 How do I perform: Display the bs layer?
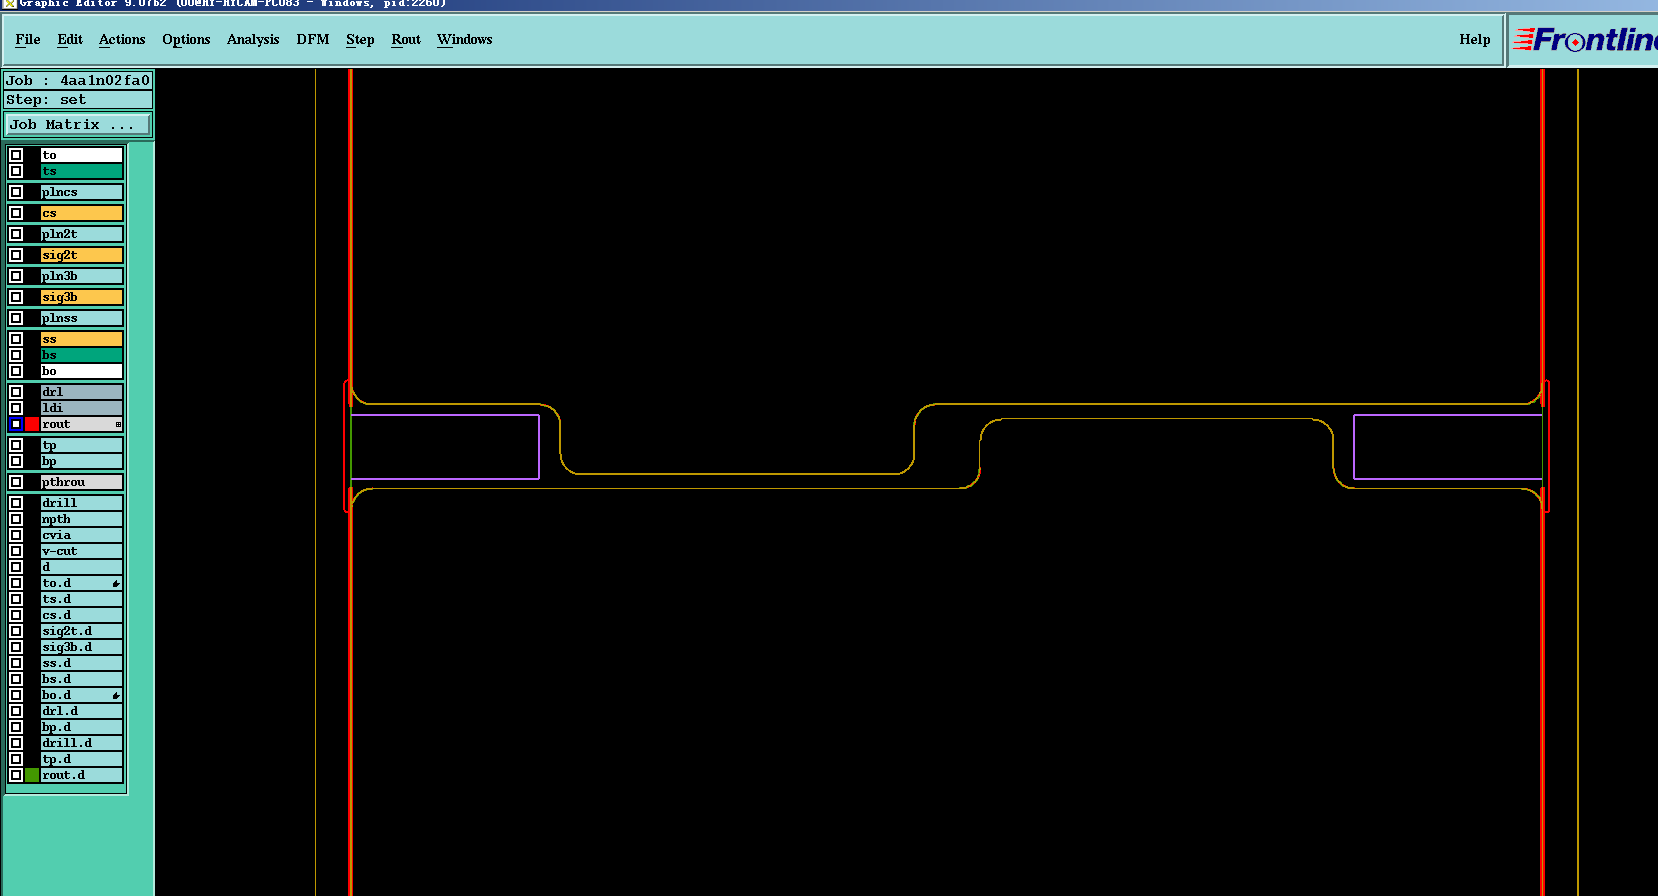pos(82,355)
